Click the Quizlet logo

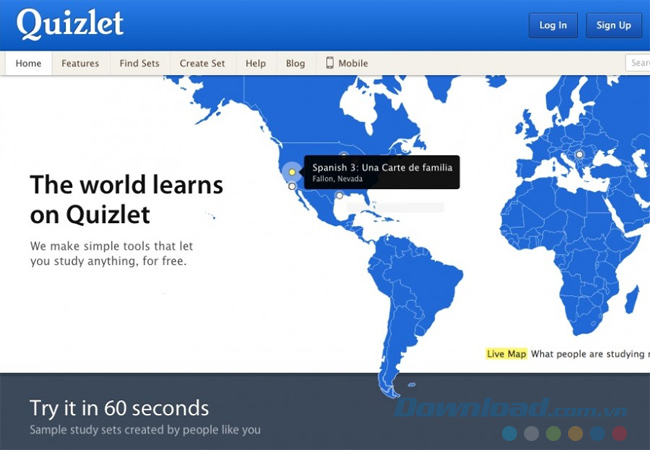click(70, 24)
